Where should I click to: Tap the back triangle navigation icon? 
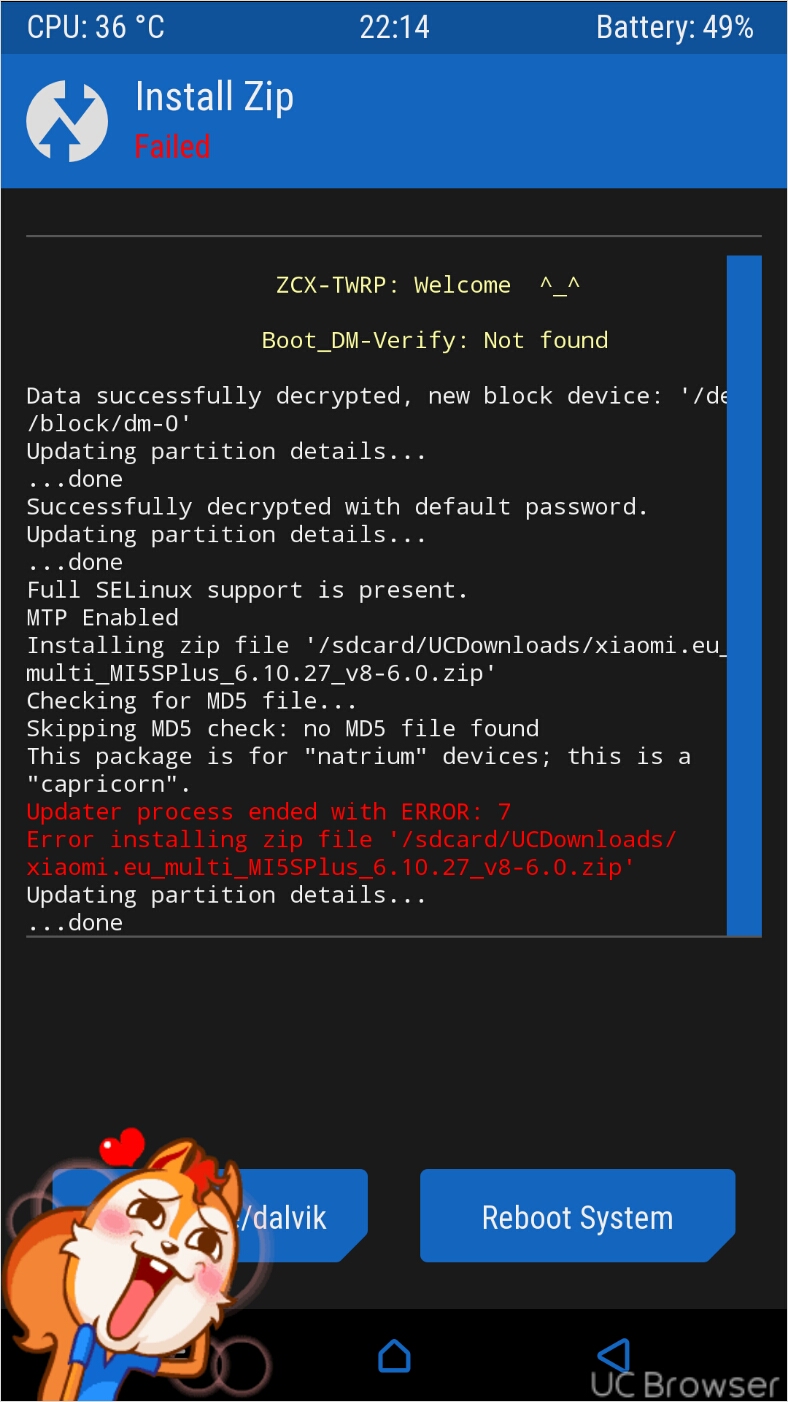(x=614, y=1355)
